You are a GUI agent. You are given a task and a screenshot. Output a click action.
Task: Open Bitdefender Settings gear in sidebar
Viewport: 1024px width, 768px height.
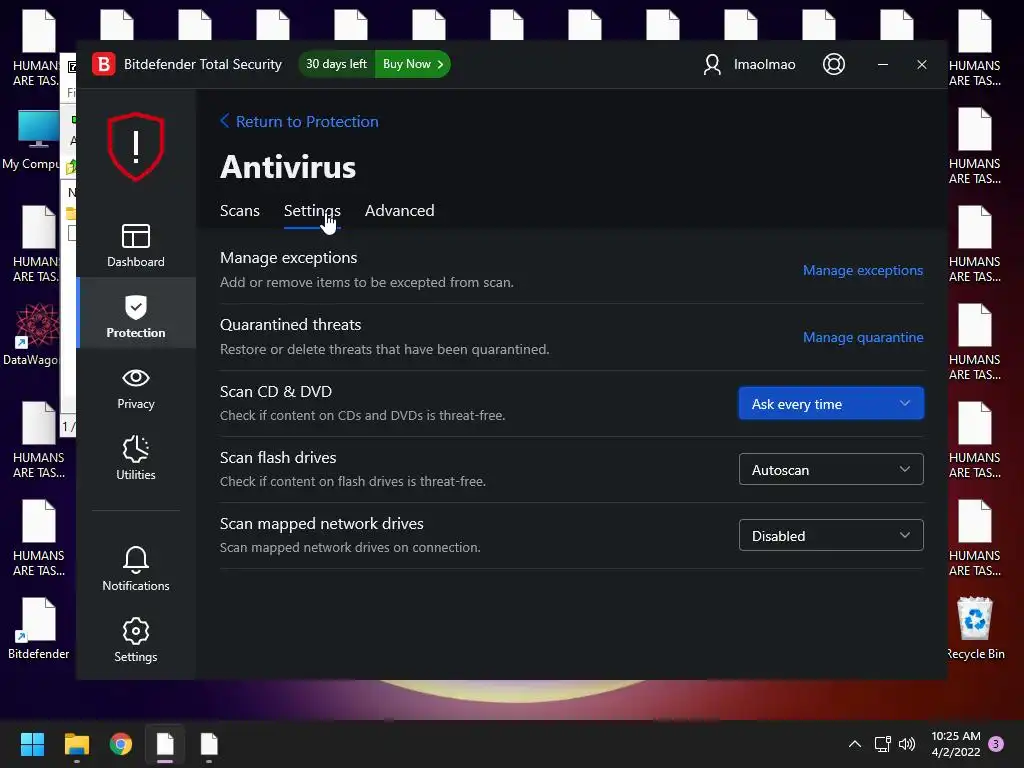(136, 640)
